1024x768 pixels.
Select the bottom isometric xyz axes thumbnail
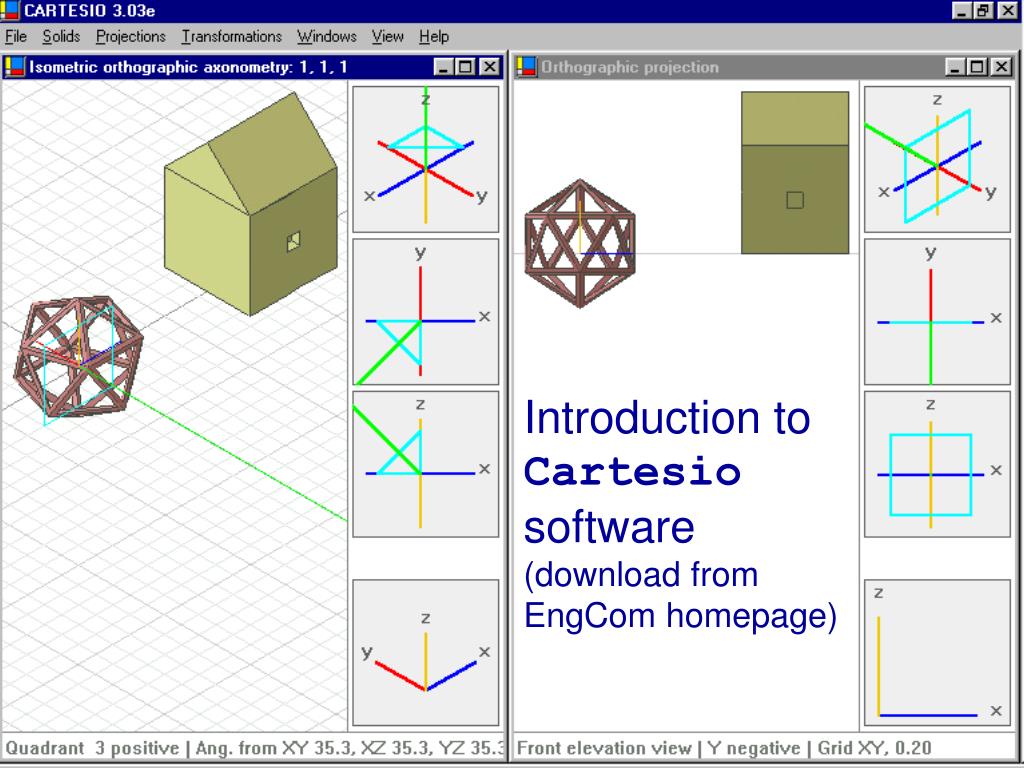(426, 652)
